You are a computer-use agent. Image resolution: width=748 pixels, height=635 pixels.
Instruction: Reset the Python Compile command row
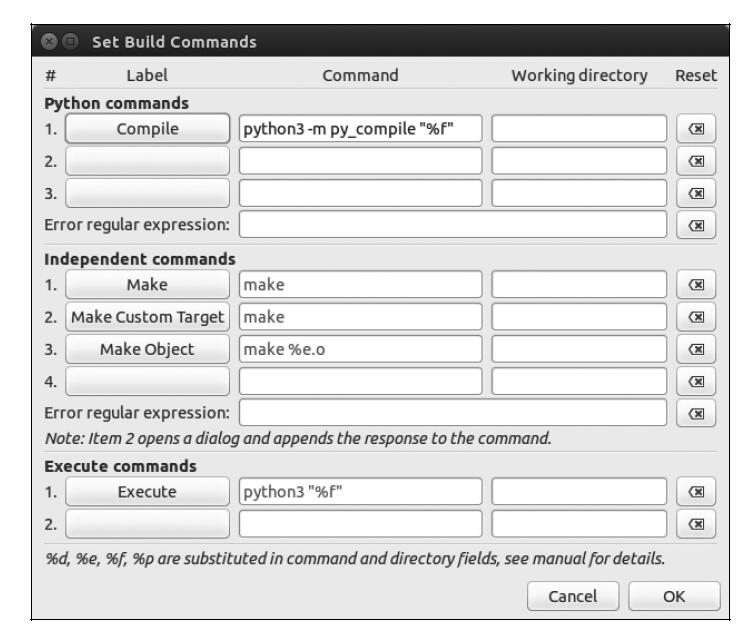pyautogui.click(x=696, y=129)
